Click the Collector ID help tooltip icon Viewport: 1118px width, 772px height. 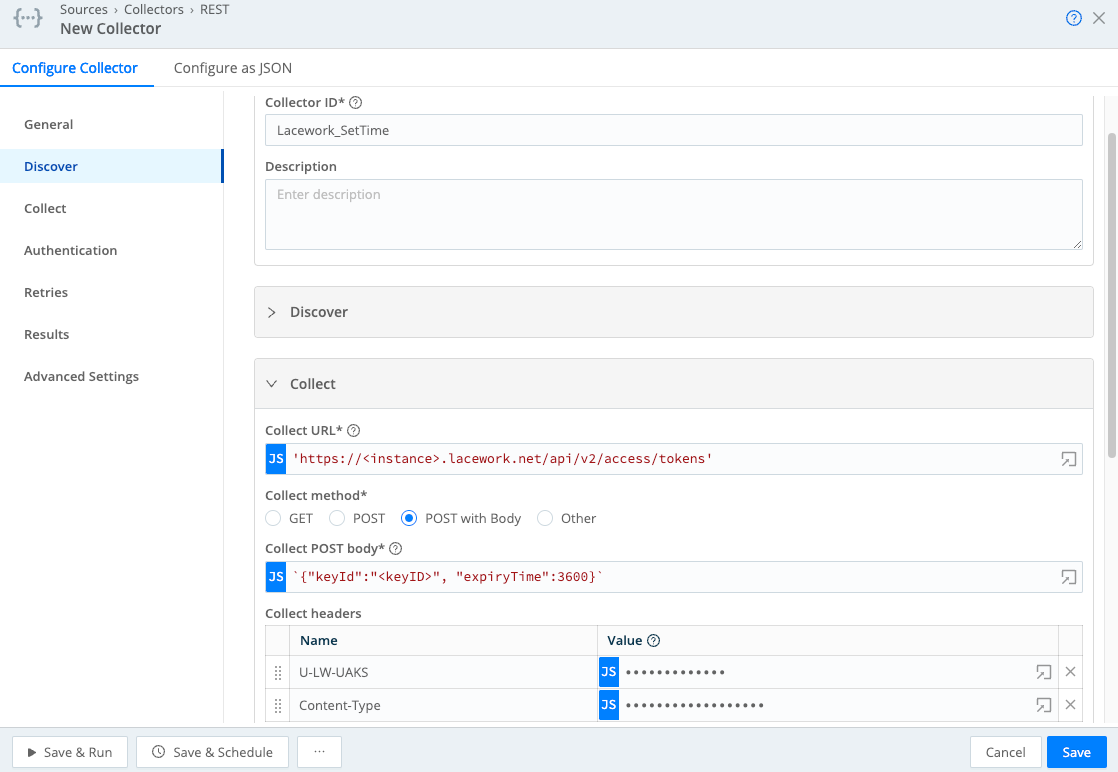click(x=355, y=102)
